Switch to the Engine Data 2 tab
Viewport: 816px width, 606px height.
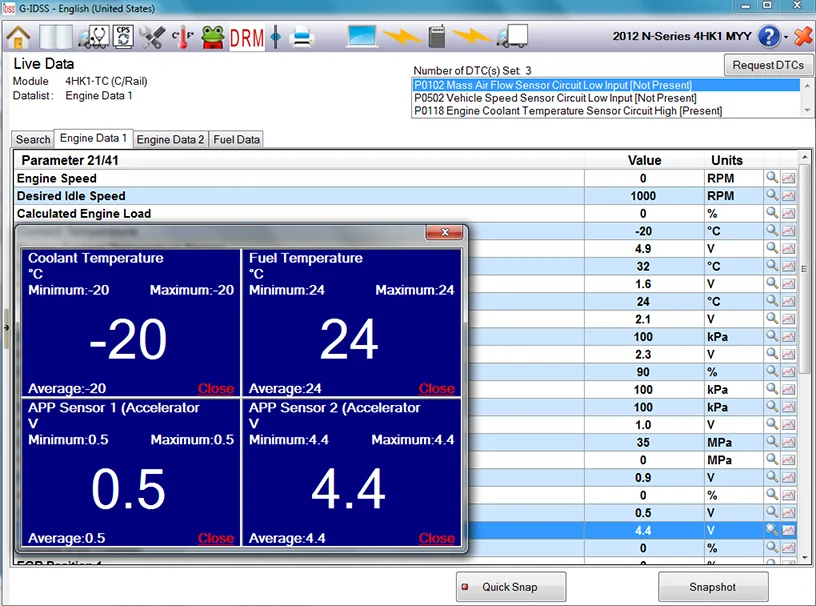pyautogui.click(x=170, y=140)
